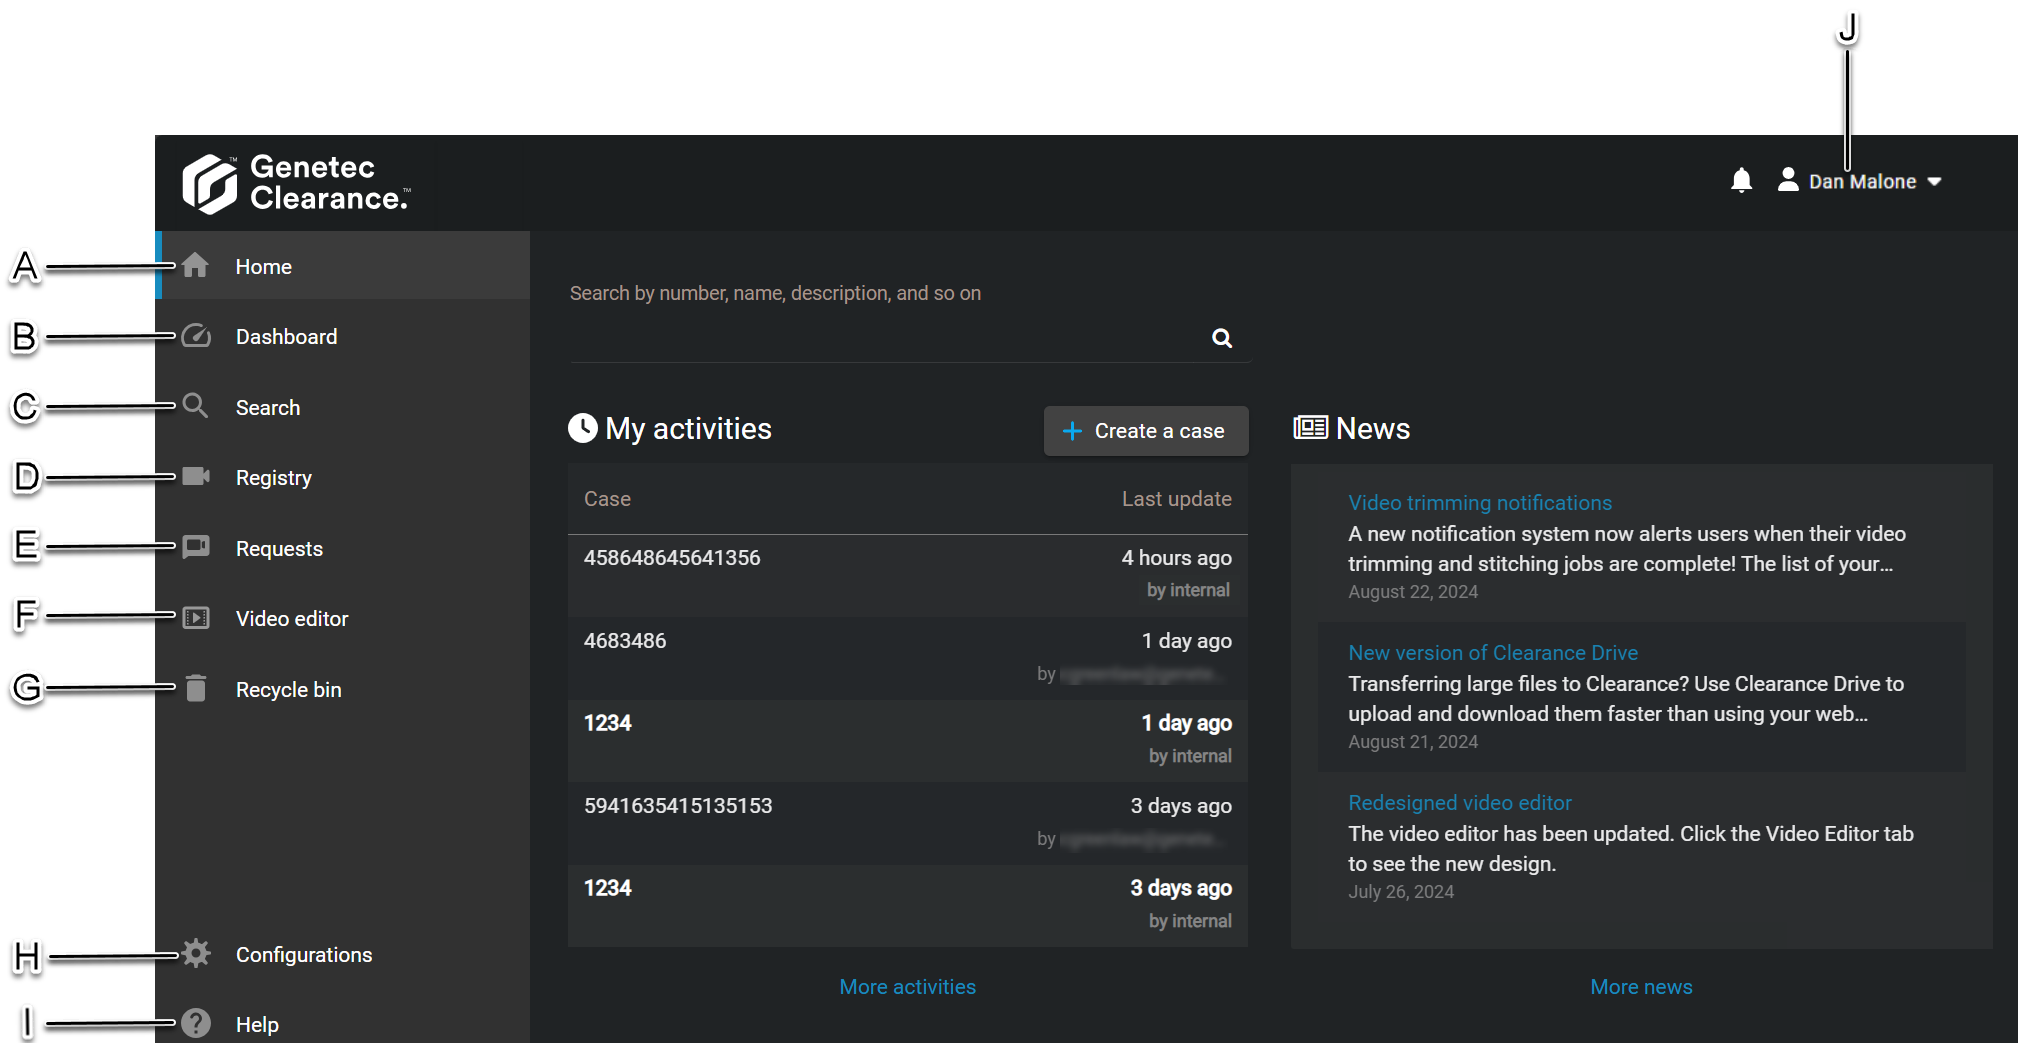Open case 1234 updated 1 day ago
This screenshot has height=1043, width=2018.
pos(908,740)
